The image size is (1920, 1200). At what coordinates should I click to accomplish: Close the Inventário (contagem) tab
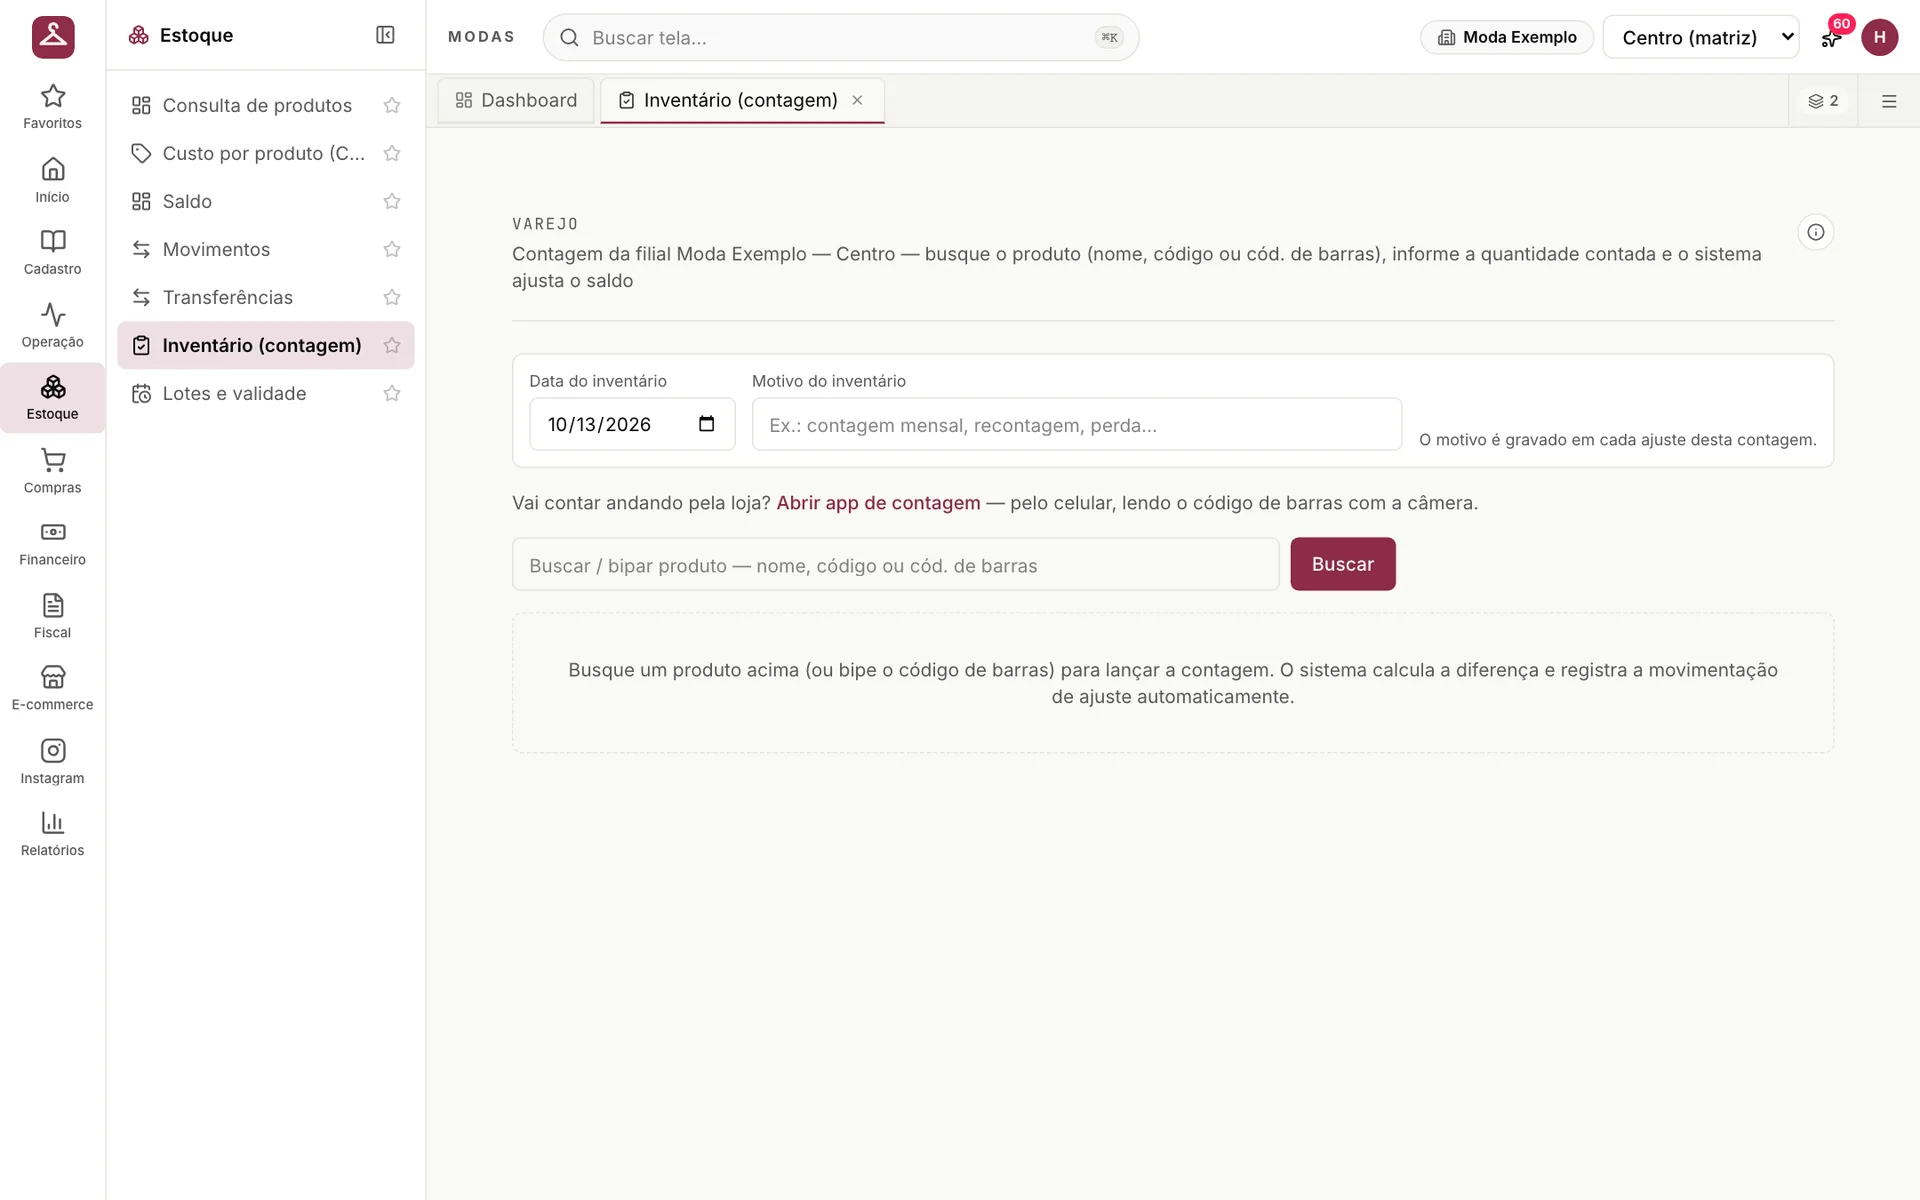click(x=857, y=100)
